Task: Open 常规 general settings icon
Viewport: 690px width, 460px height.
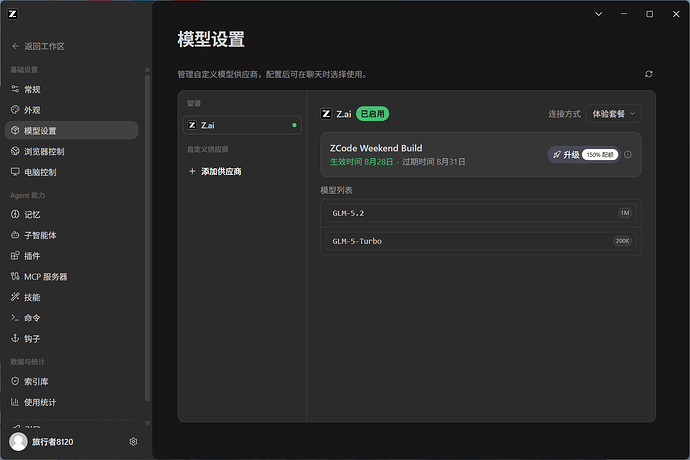Action: click(15, 89)
